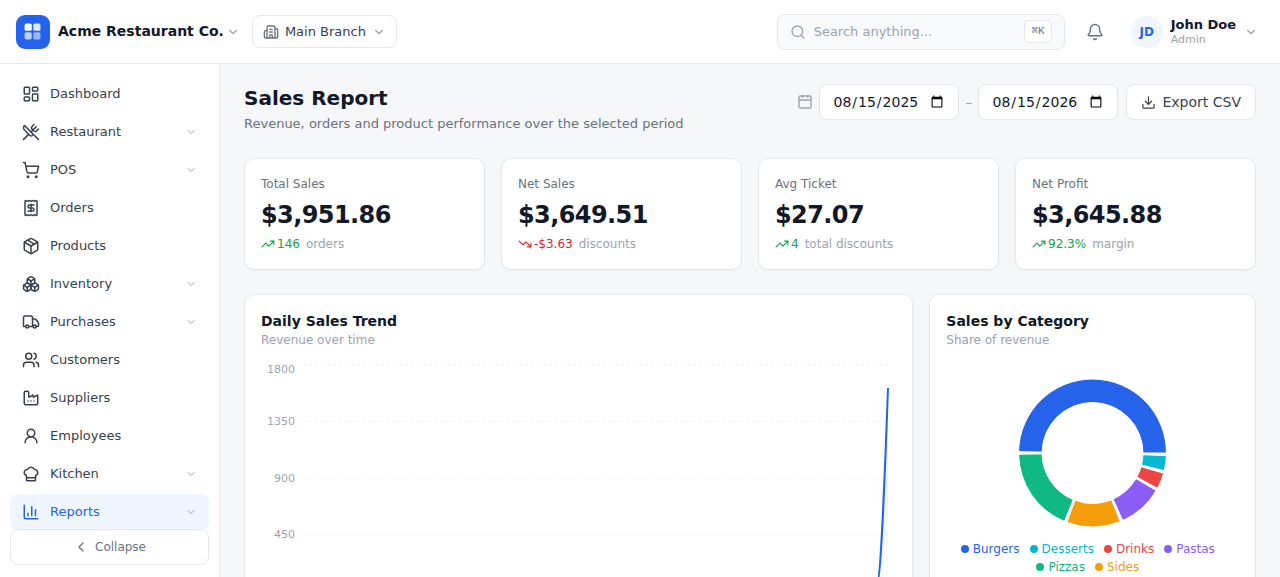1280x577 pixels.
Task: Toggle Burgers in the chart legend
Action: click(x=990, y=549)
